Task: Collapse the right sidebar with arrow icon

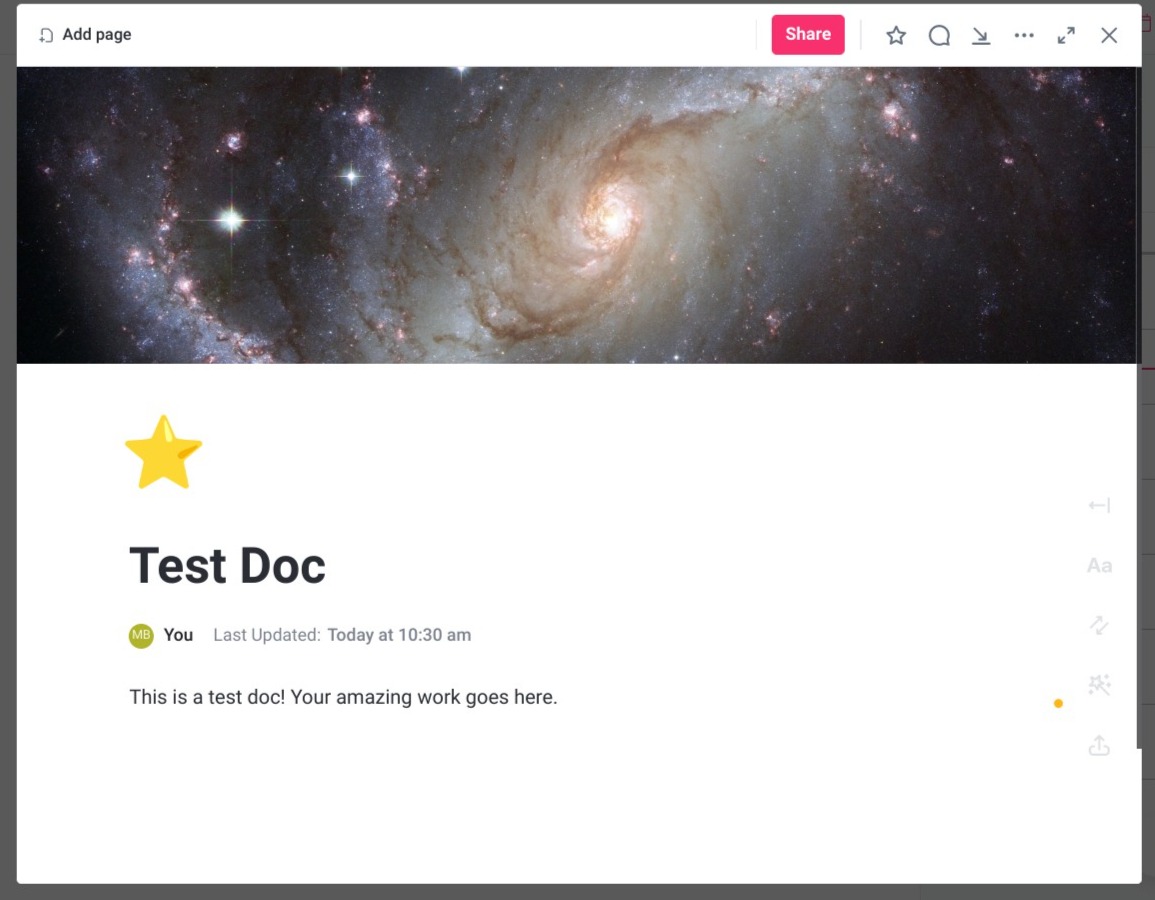Action: click(1099, 505)
